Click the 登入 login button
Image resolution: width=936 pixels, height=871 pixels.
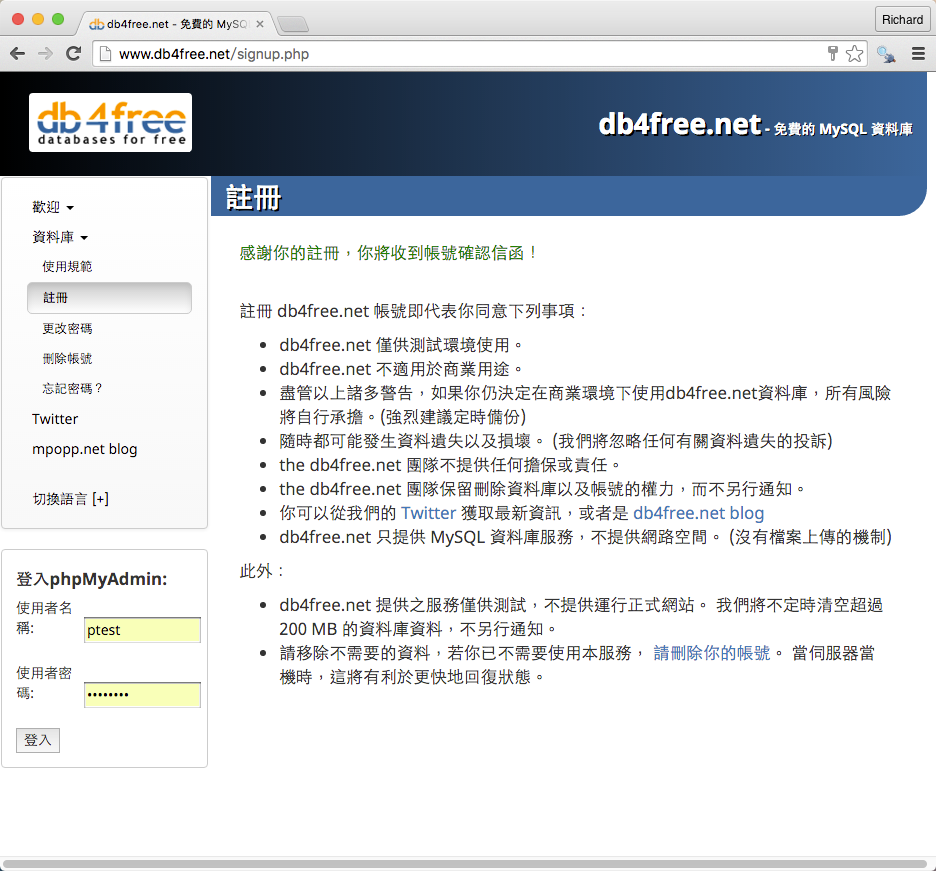(38, 740)
